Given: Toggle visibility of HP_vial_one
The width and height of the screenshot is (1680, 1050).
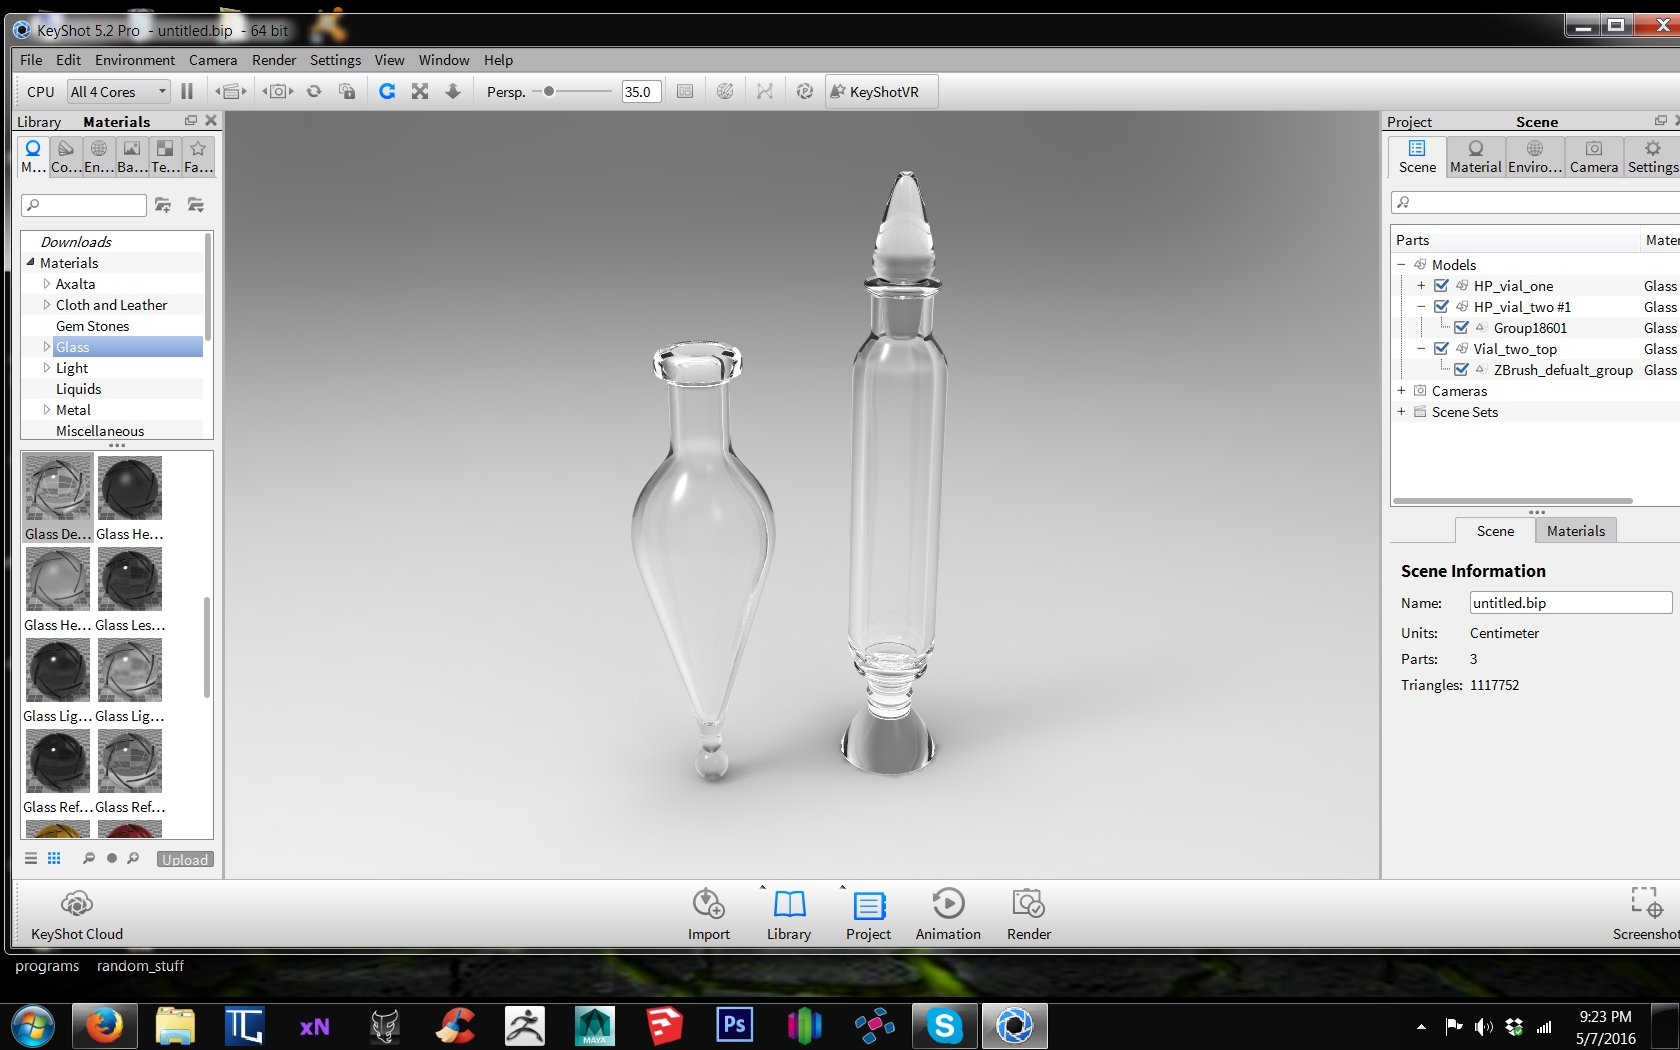Looking at the screenshot, I should 1441,286.
